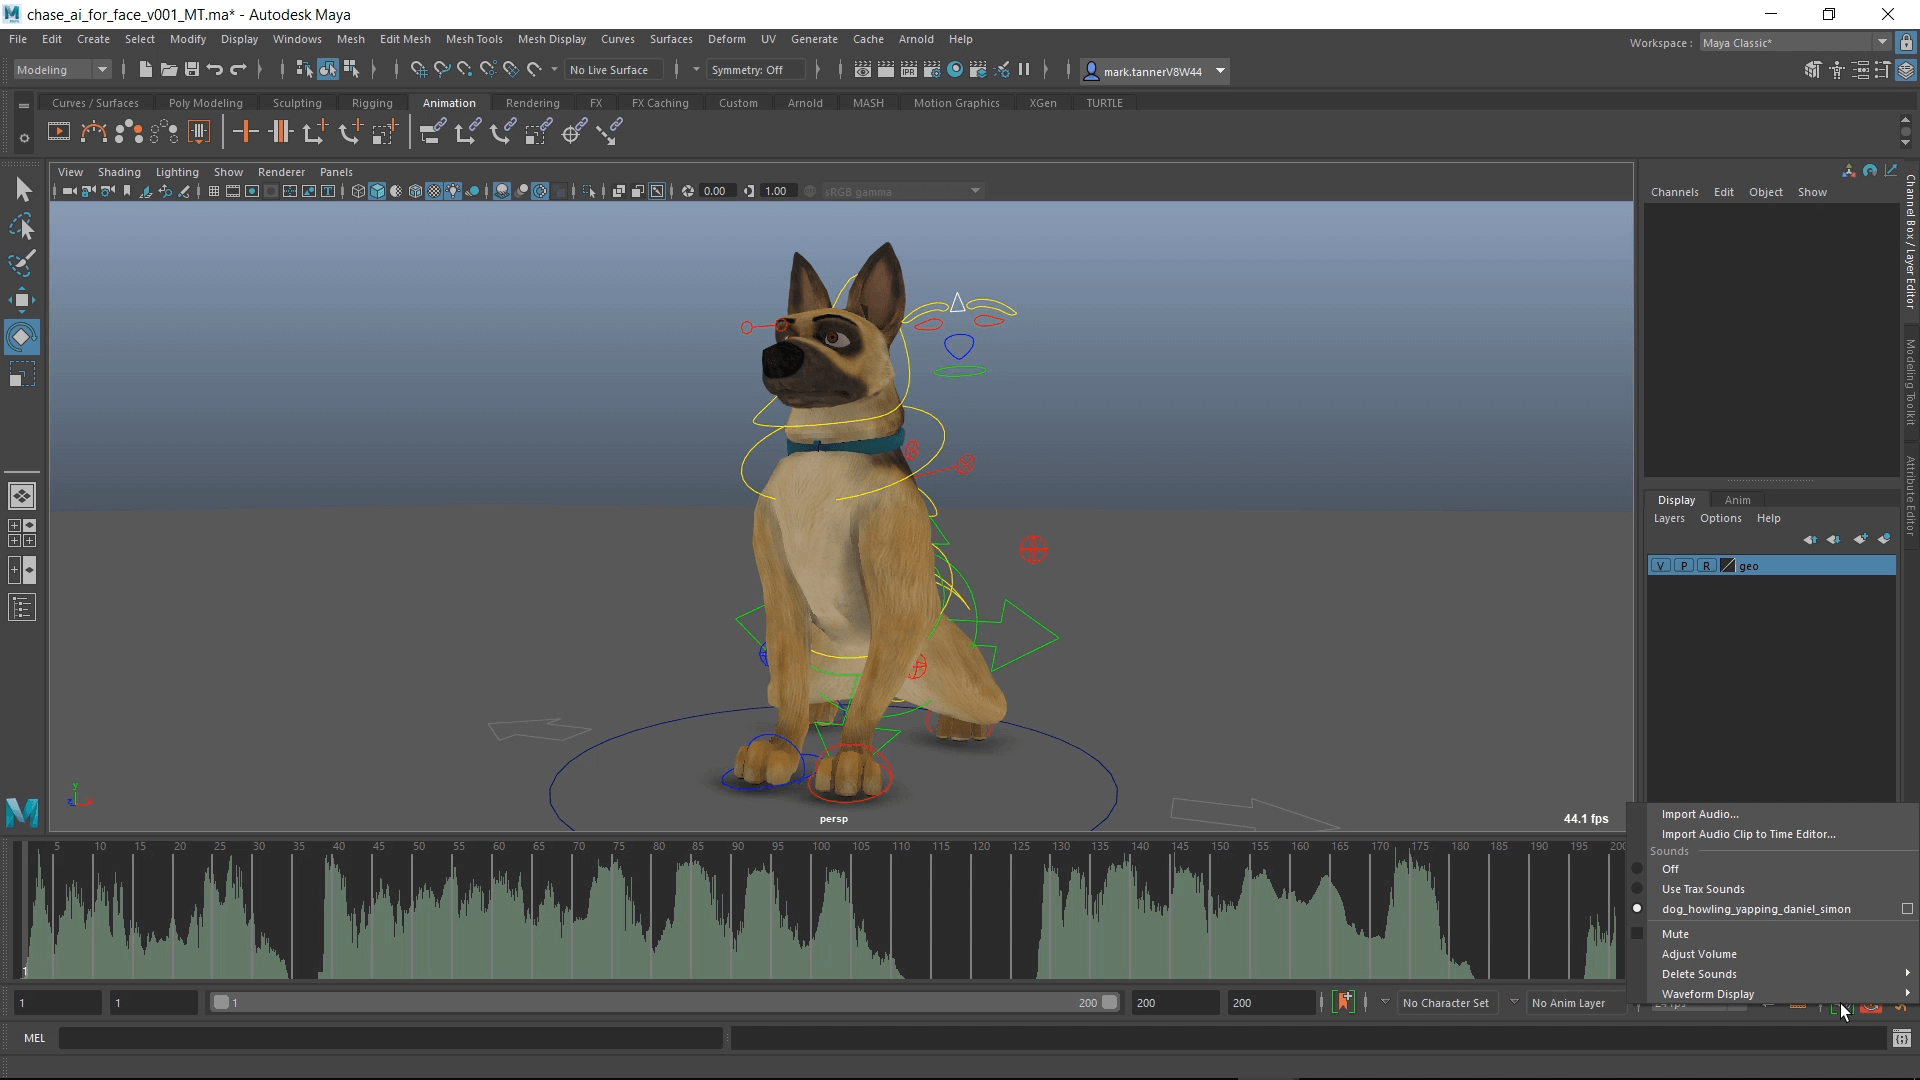Click the MEL command line input
The height and width of the screenshot is (1080, 1920).
391,1038
